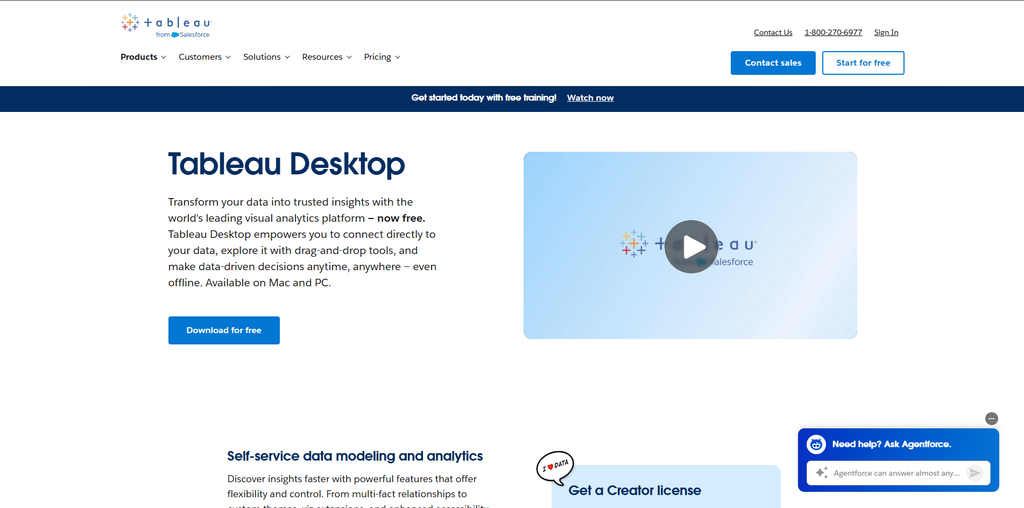1024x508 pixels.
Task: Expand the Products chevron arrow
Action: click(163, 57)
